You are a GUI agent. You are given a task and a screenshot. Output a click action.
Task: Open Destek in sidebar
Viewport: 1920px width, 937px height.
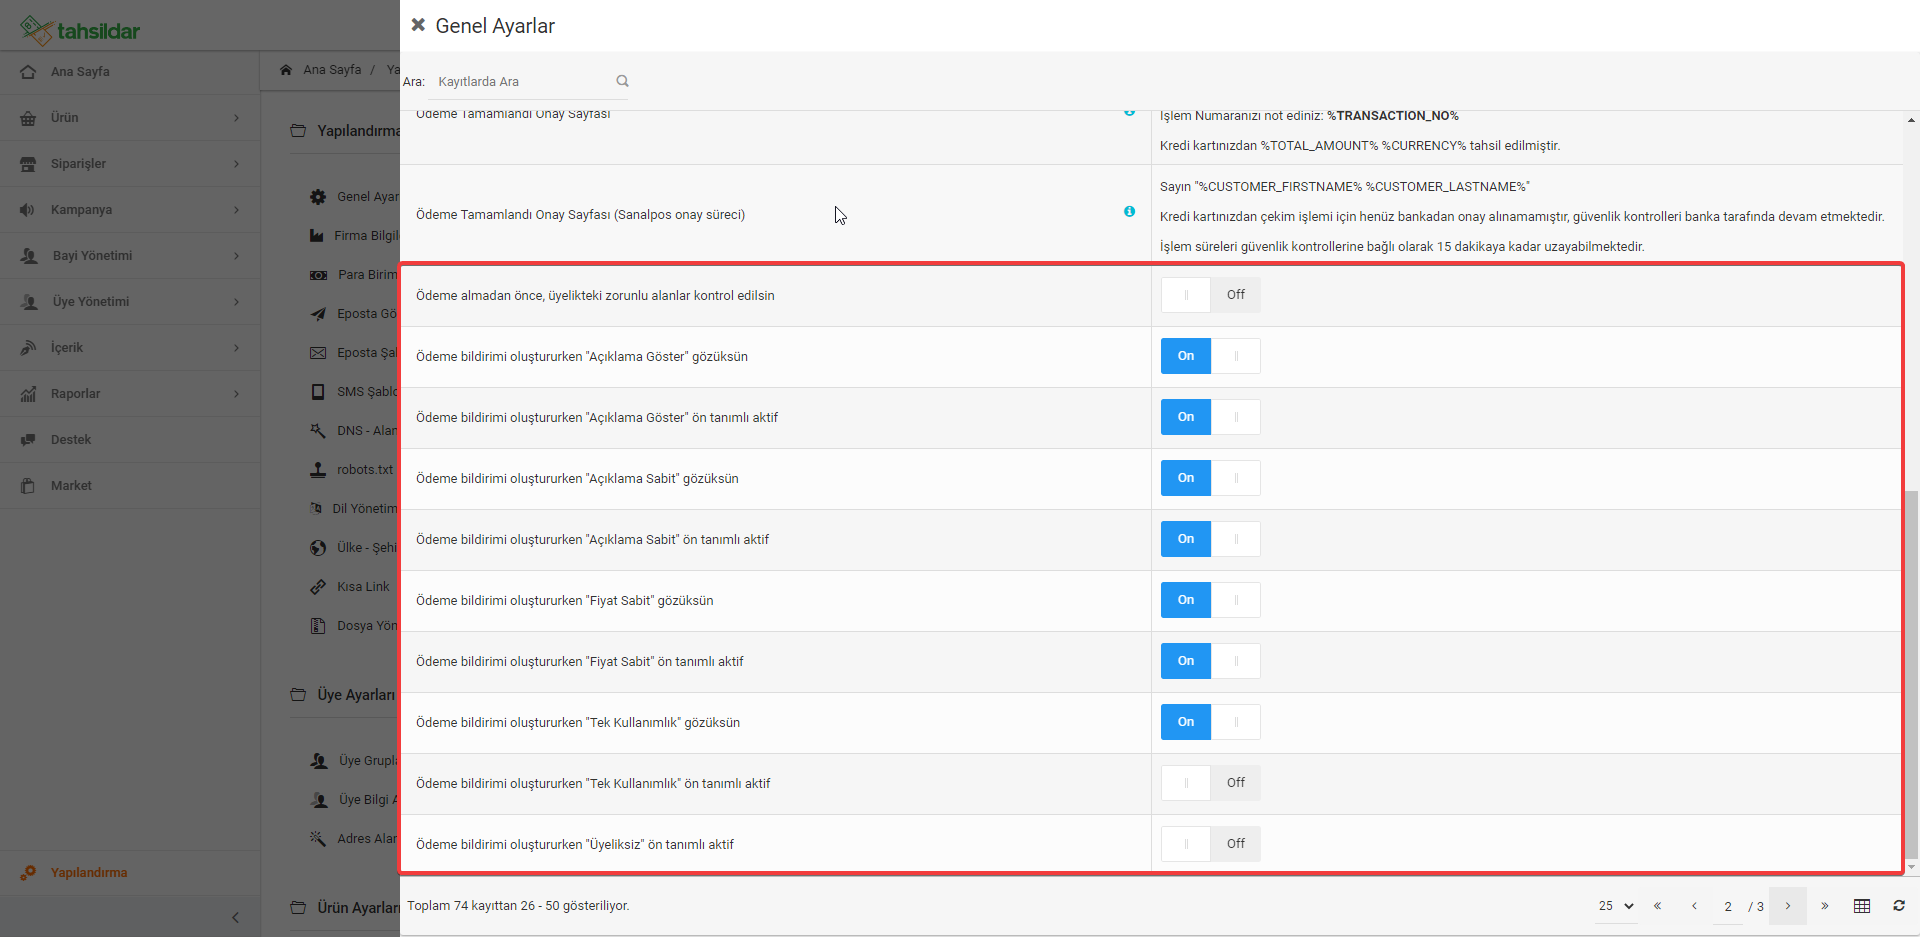click(130, 440)
